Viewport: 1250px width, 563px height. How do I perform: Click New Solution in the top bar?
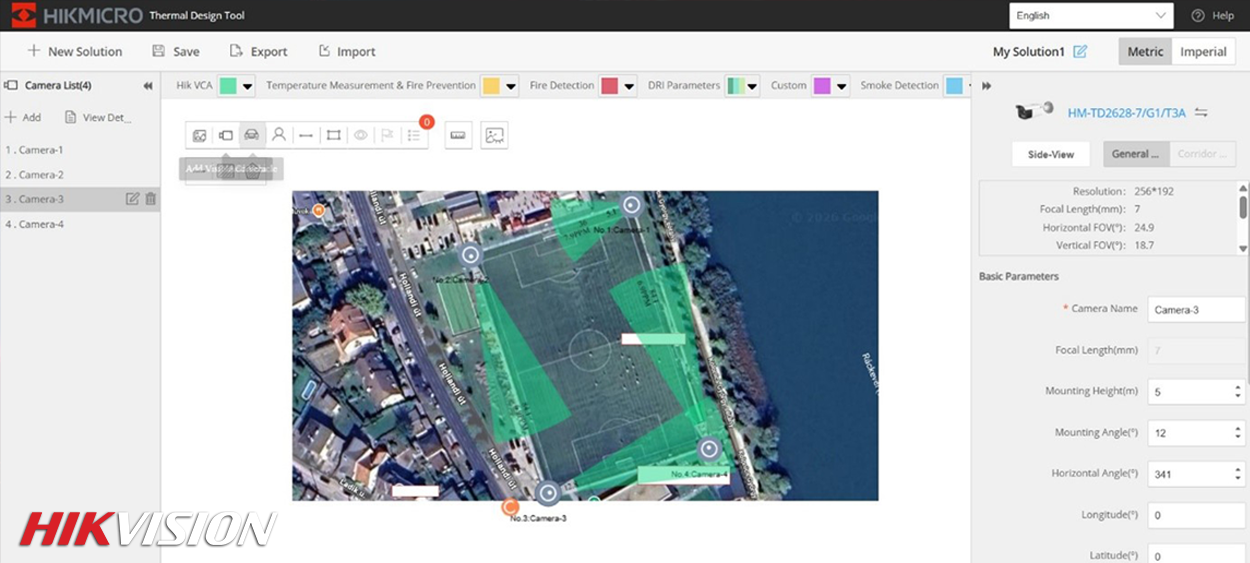click(74, 52)
